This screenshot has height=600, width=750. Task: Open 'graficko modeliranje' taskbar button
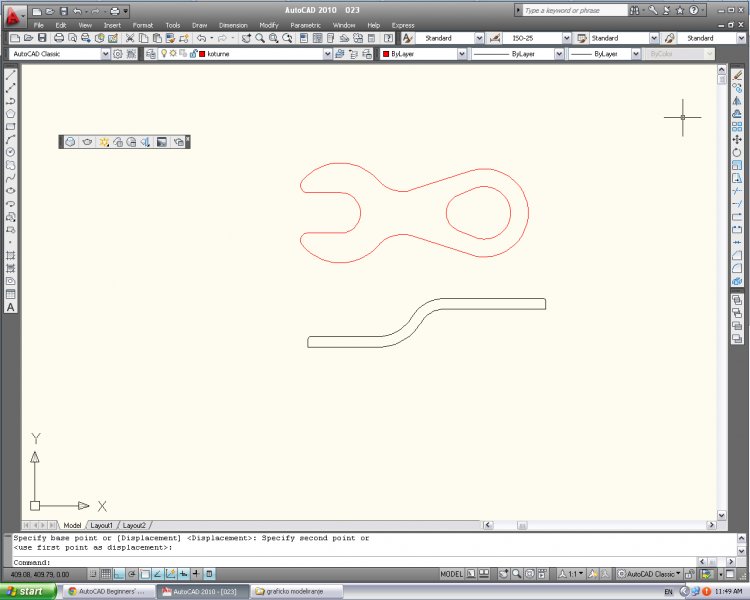coord(294,591)
